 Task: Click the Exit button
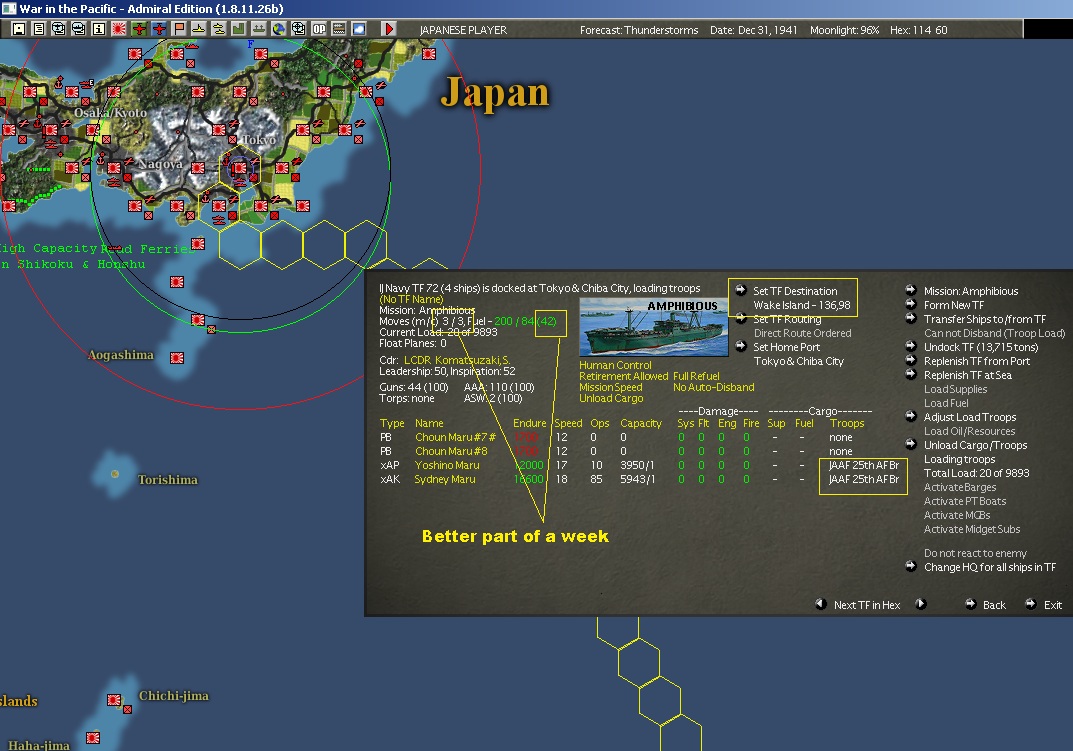[x=1052, y=605]
